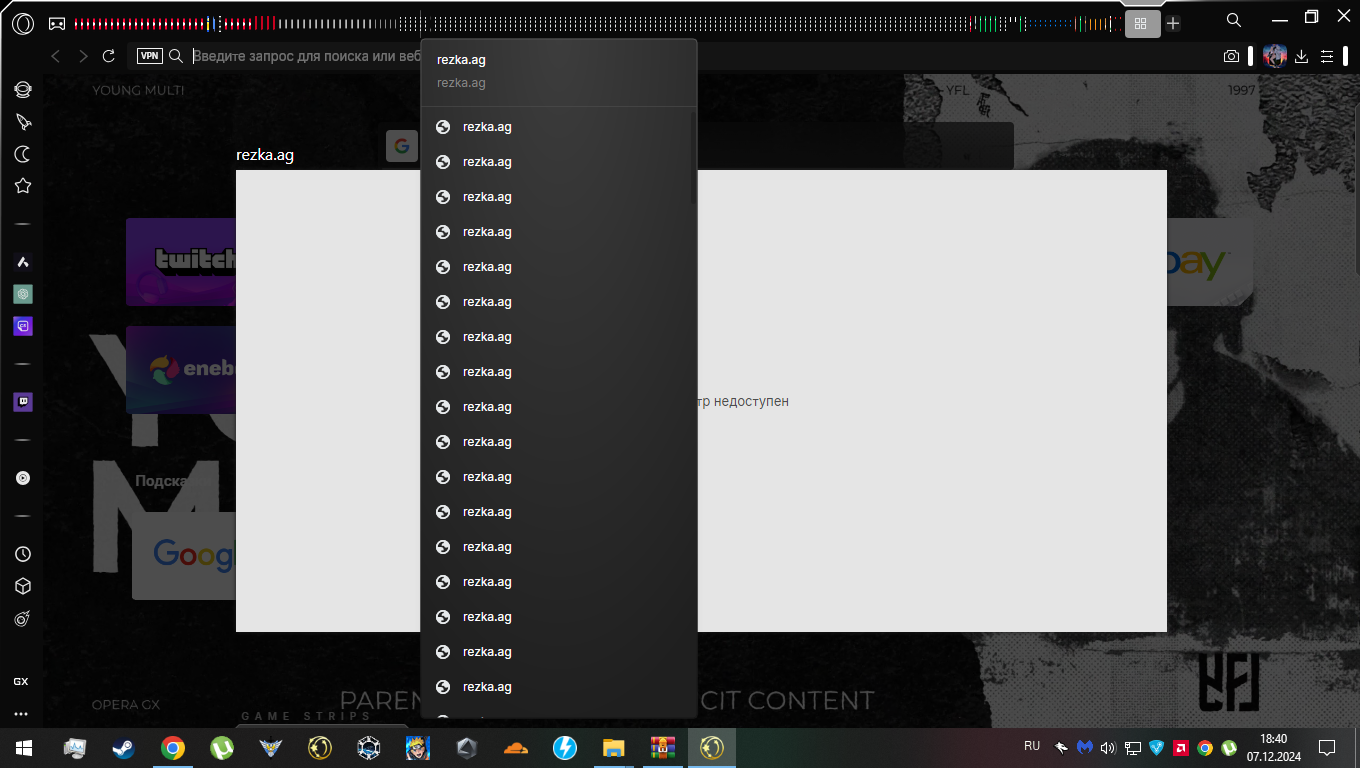Open Cloudflare app from the taskbar

pyautogui.click(x=516, y=747)
